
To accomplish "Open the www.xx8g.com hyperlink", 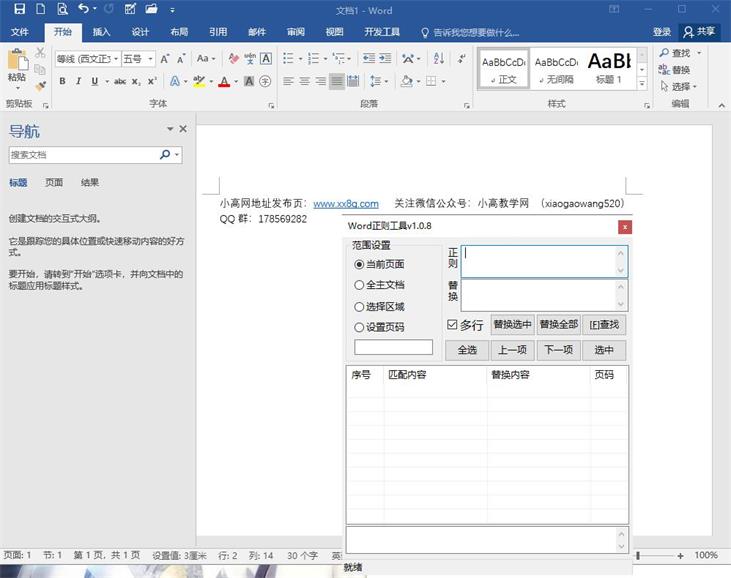I will (x=346, y=204).
